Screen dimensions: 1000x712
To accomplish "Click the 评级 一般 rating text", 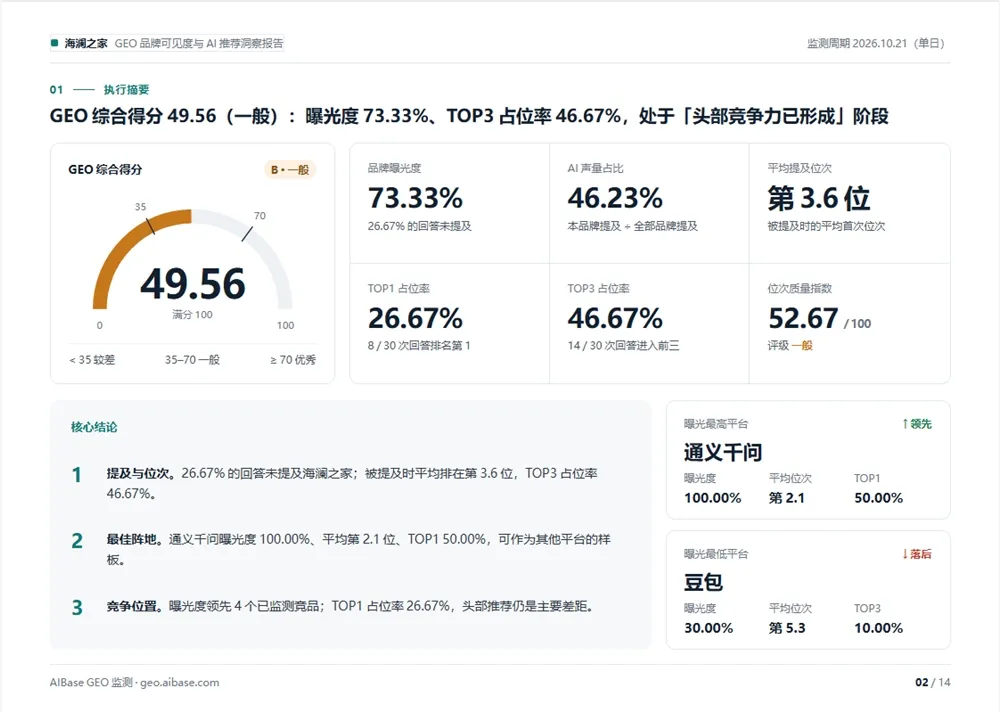I will [790, 345].
